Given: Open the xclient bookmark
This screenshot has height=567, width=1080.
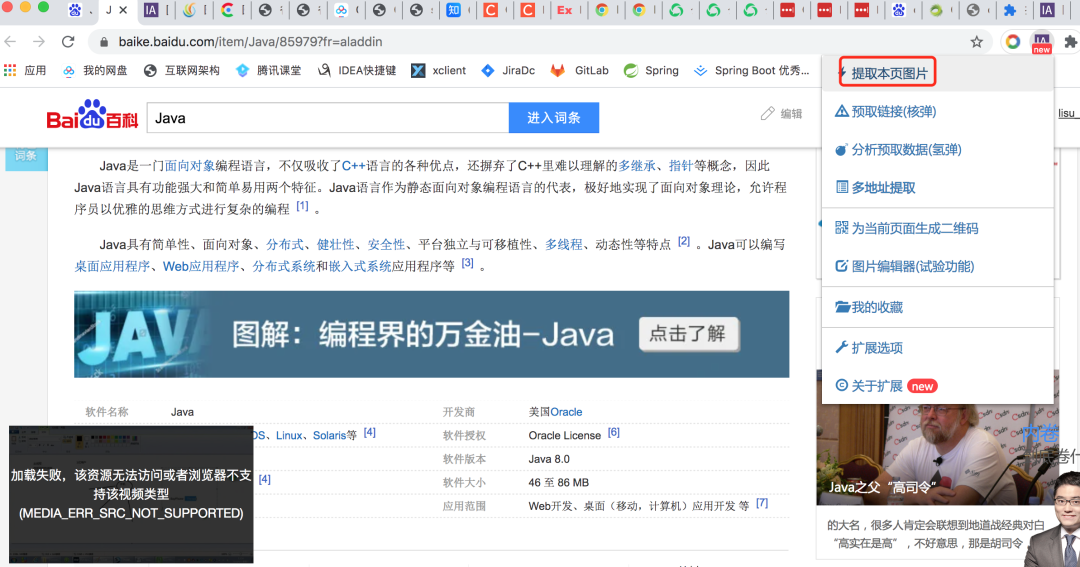Looking at the screenshot, I should tap(439, 70).
